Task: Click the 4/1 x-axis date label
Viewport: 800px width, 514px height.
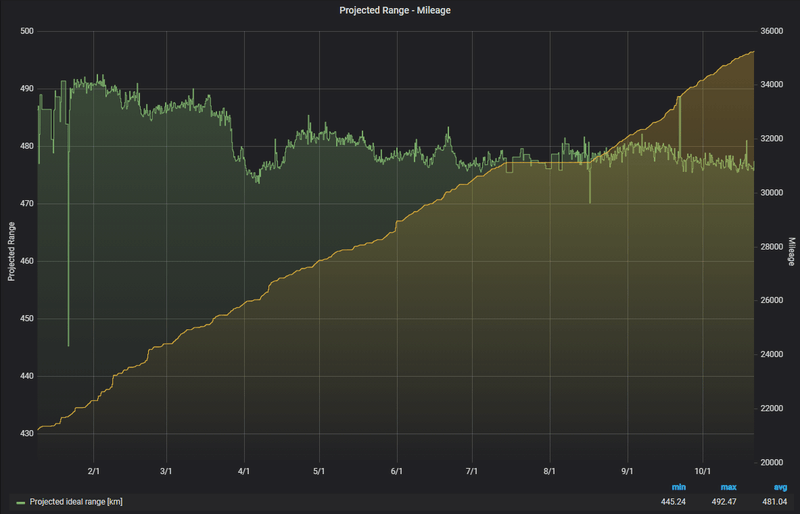Action: click(x=244, y=471)
